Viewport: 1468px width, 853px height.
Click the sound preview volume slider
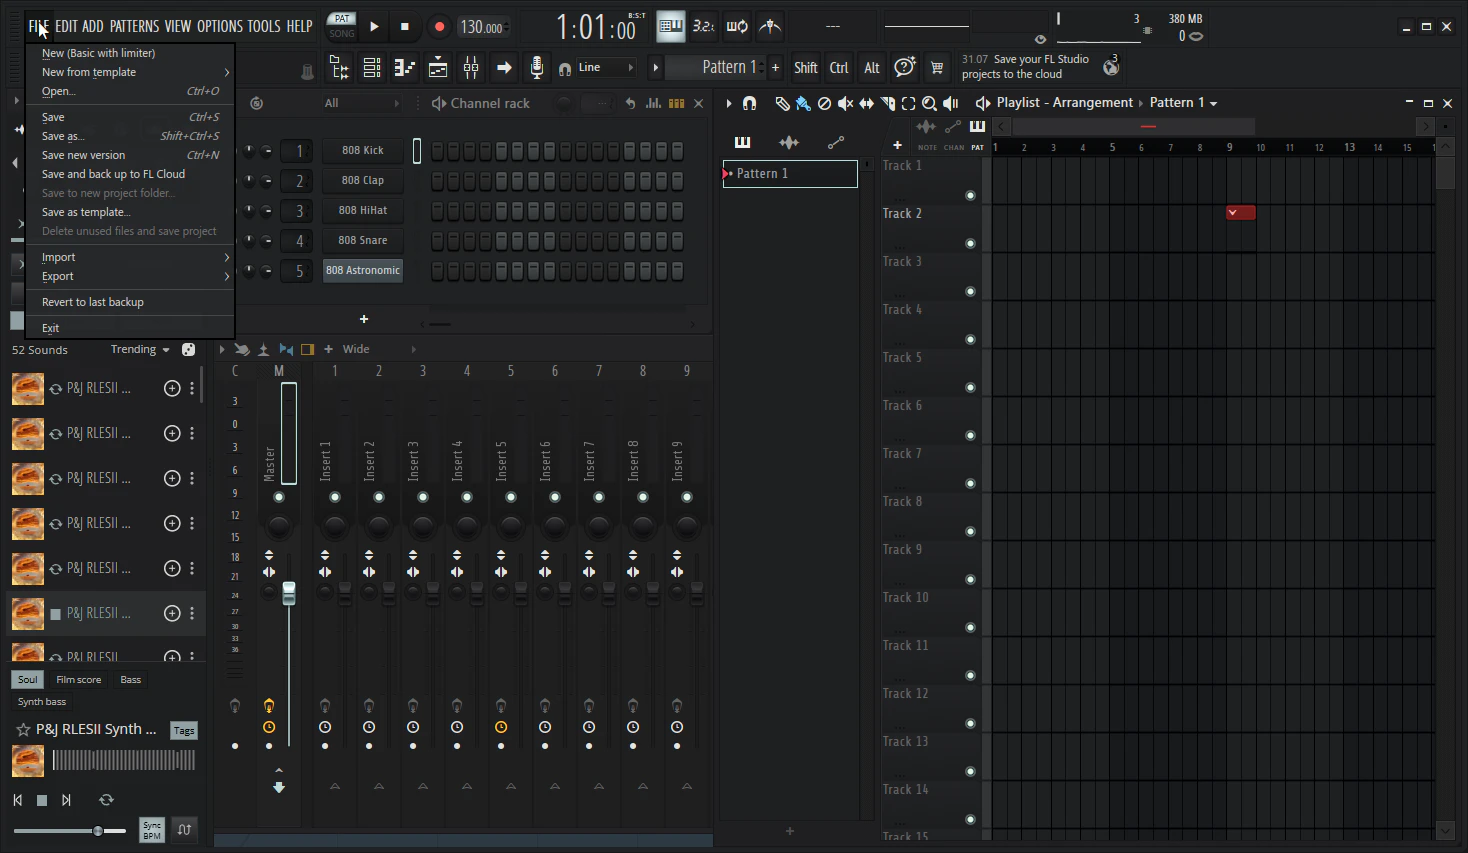point(70,831)
